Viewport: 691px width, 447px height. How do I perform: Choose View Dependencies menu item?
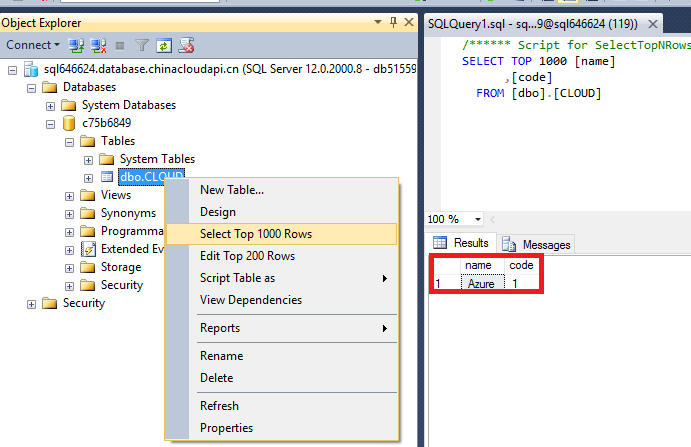click(x=282, y=300)
